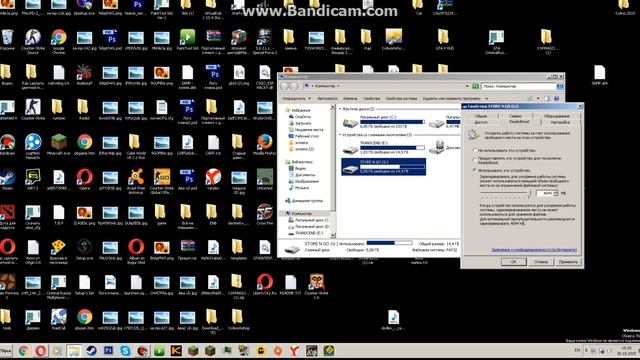Click the Steam icon in the taskbar
The width and height of the screenshot is (640, 360).
[x=91, y=351]
